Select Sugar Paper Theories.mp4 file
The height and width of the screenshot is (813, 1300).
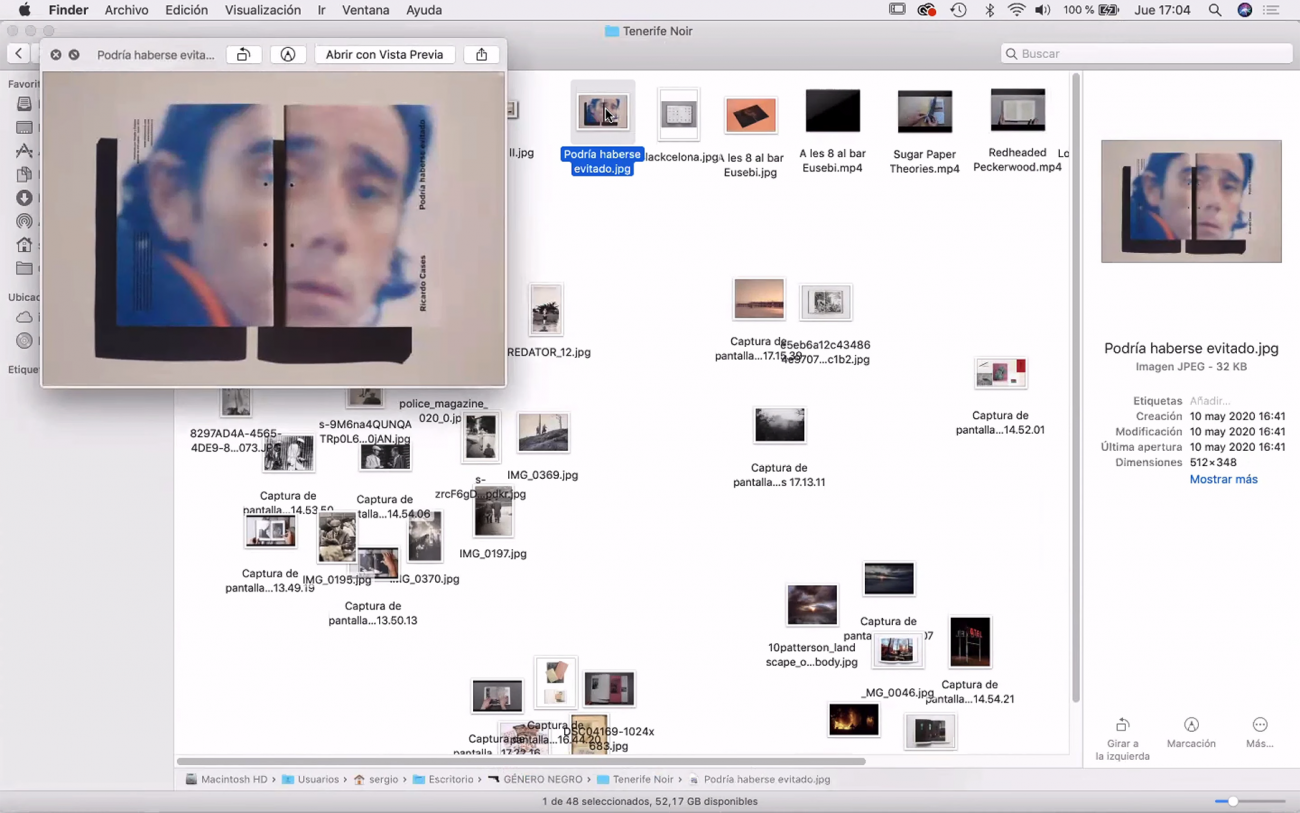(x=925, y=111)
